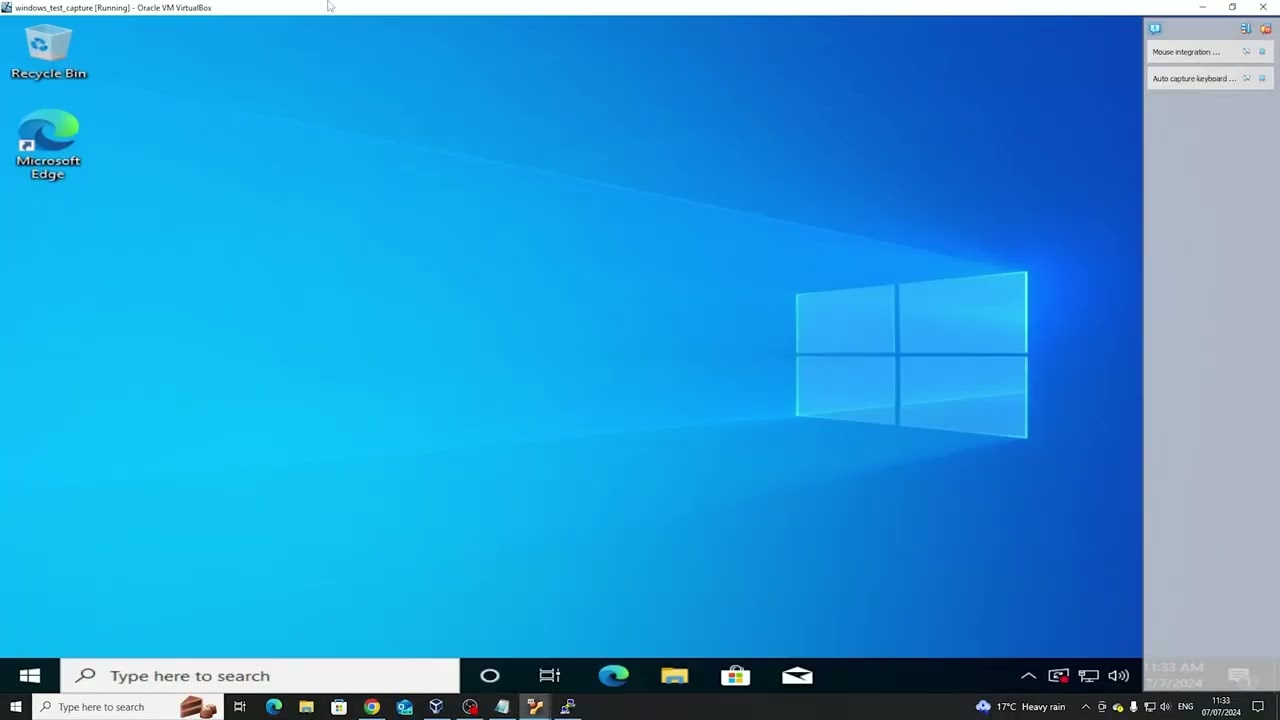This screenshot has height=720, width=1280.
Task: Restore down the VirtualBox VM window
Action: 1232,7
